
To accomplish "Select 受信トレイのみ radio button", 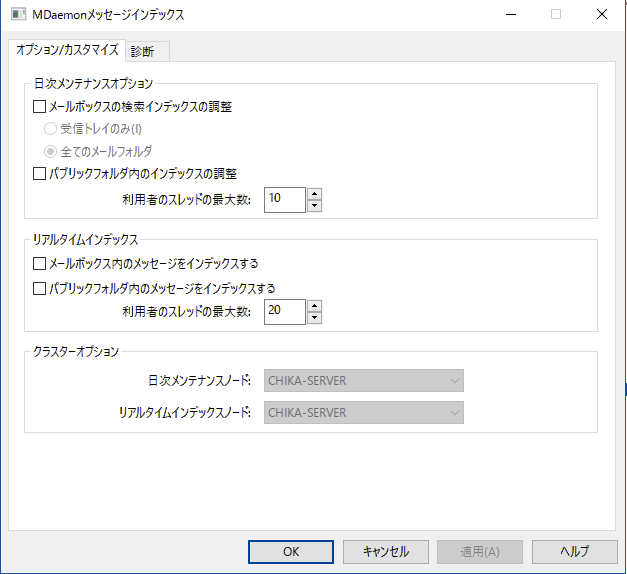I will click(50, 128).
